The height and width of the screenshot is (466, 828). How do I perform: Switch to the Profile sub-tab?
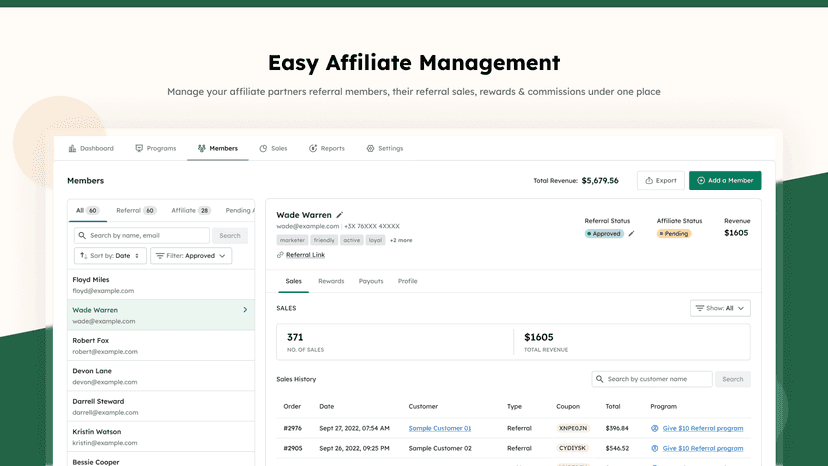click(x=408, y=281)
